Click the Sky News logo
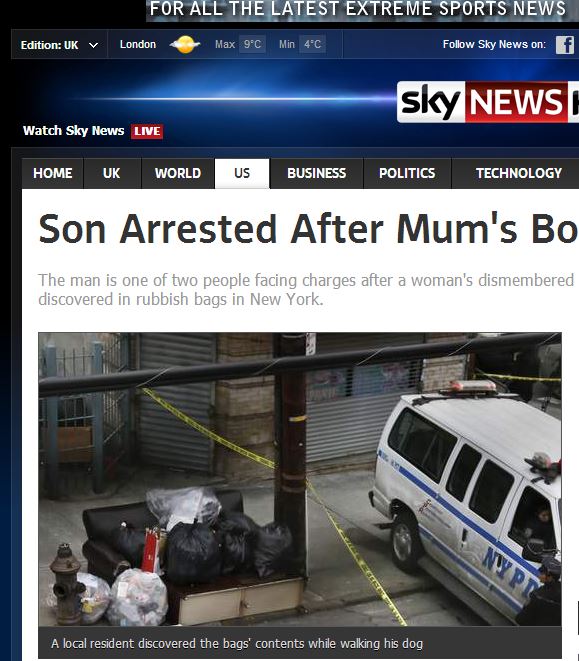 pos(488,102)
